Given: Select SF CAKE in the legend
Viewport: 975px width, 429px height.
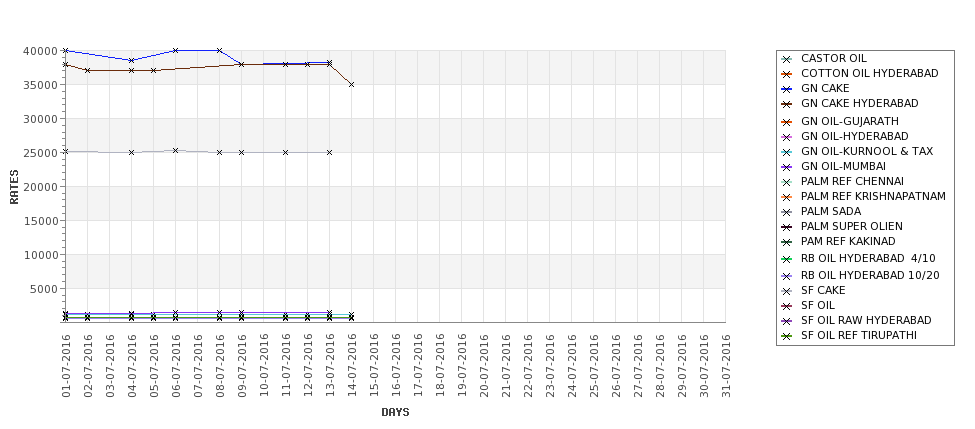Looking at the screenshot, I should [x=813, y=290].
